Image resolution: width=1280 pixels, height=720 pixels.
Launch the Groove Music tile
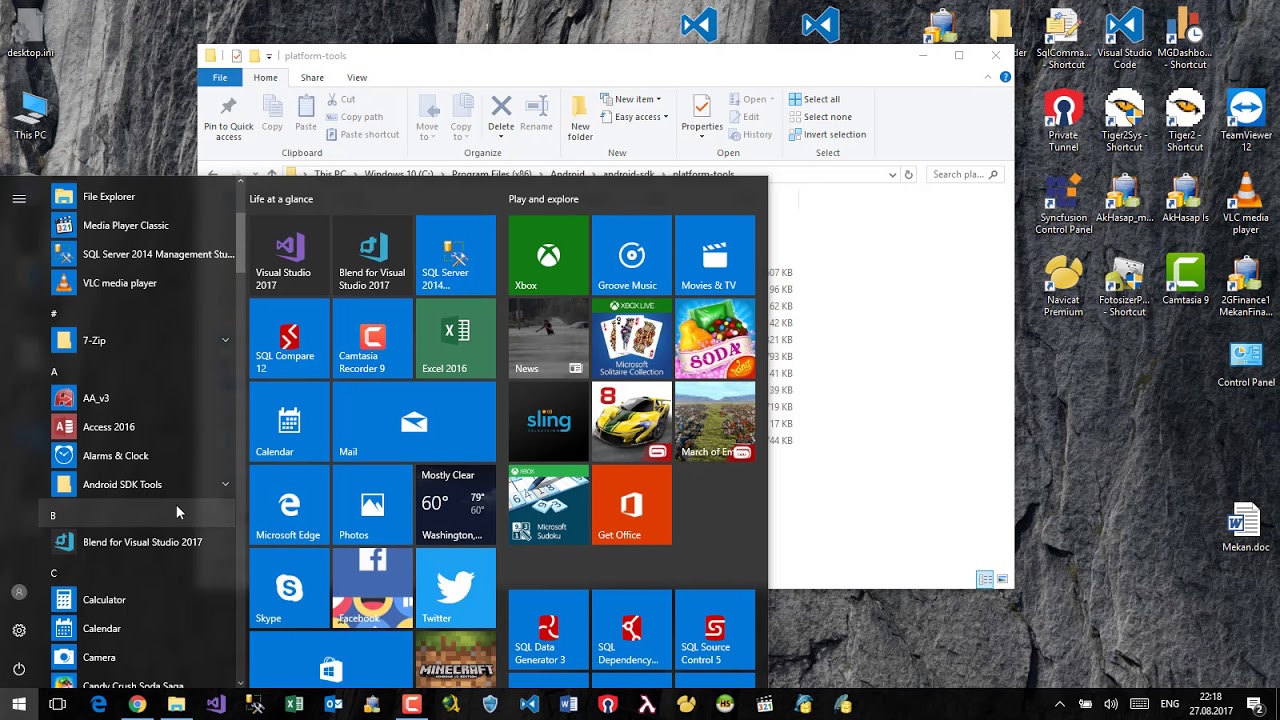pos(631,255)
